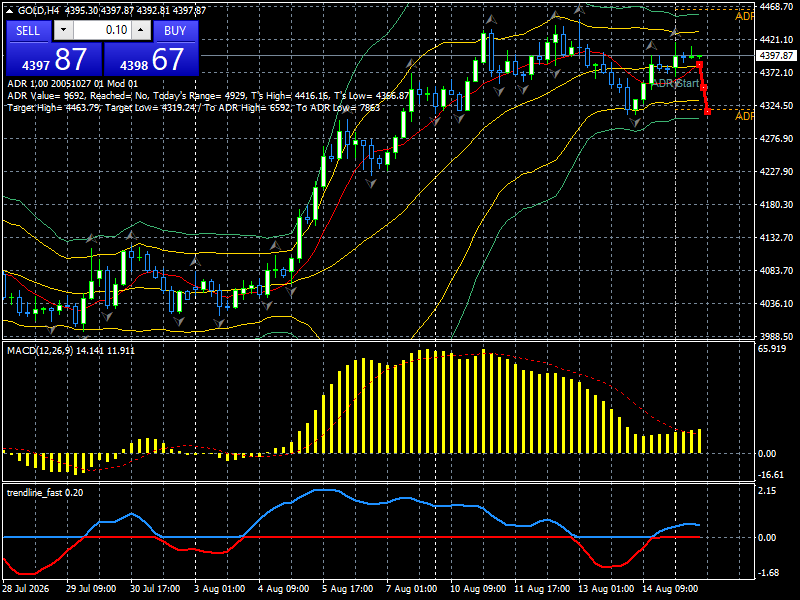Click the Target High= 4463.79 info line
Viewport: 800px width, 600px height.
pos(193,108)
